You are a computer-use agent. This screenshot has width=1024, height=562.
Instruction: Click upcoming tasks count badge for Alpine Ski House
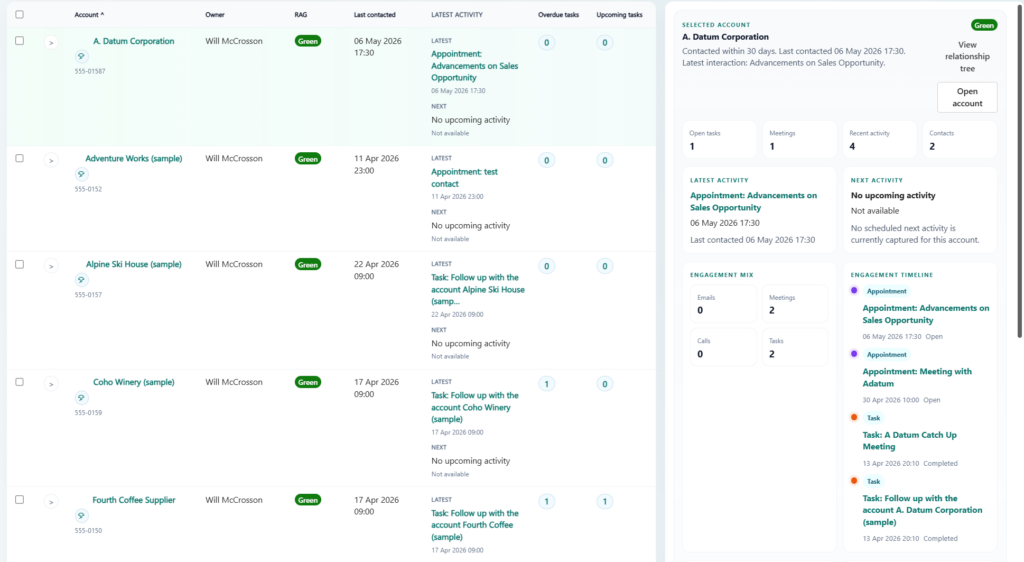coord(605,266)
